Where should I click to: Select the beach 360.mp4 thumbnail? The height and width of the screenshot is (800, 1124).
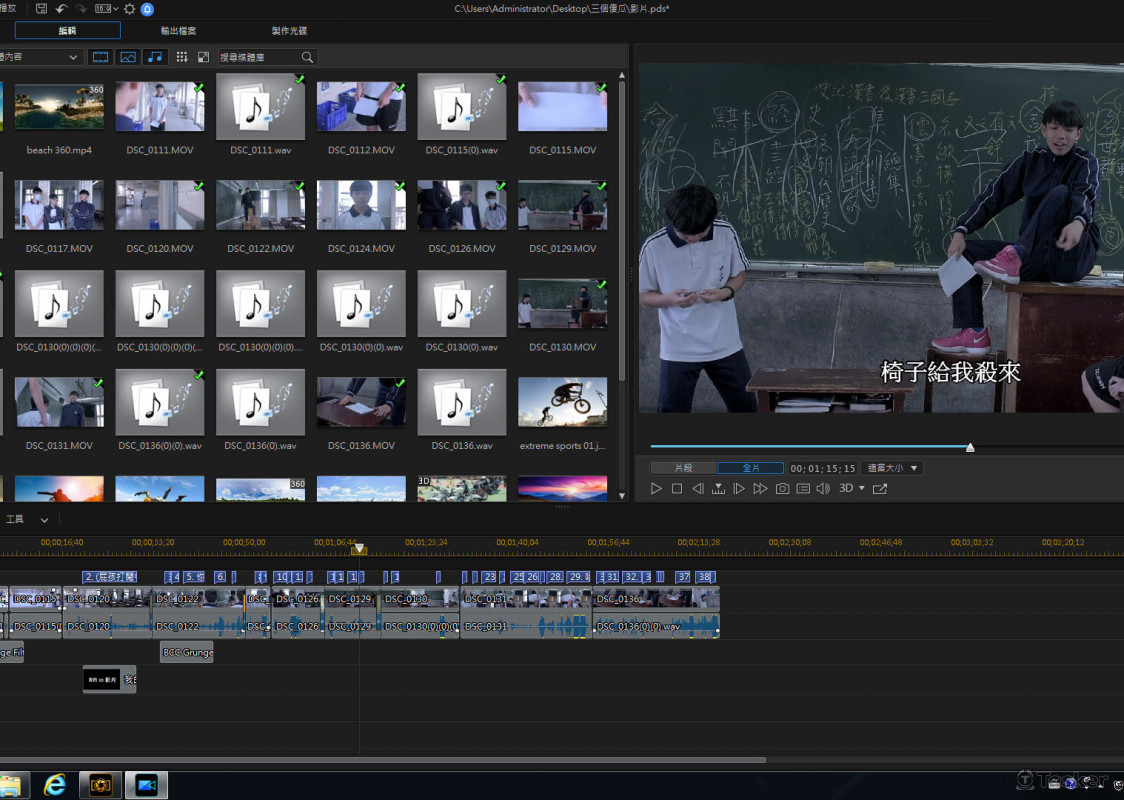click(x=60, y=108)
